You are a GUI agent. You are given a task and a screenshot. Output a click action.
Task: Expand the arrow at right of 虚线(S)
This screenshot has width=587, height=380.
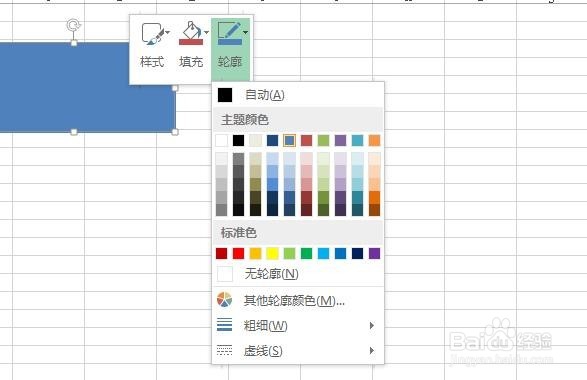coord(371,350)
